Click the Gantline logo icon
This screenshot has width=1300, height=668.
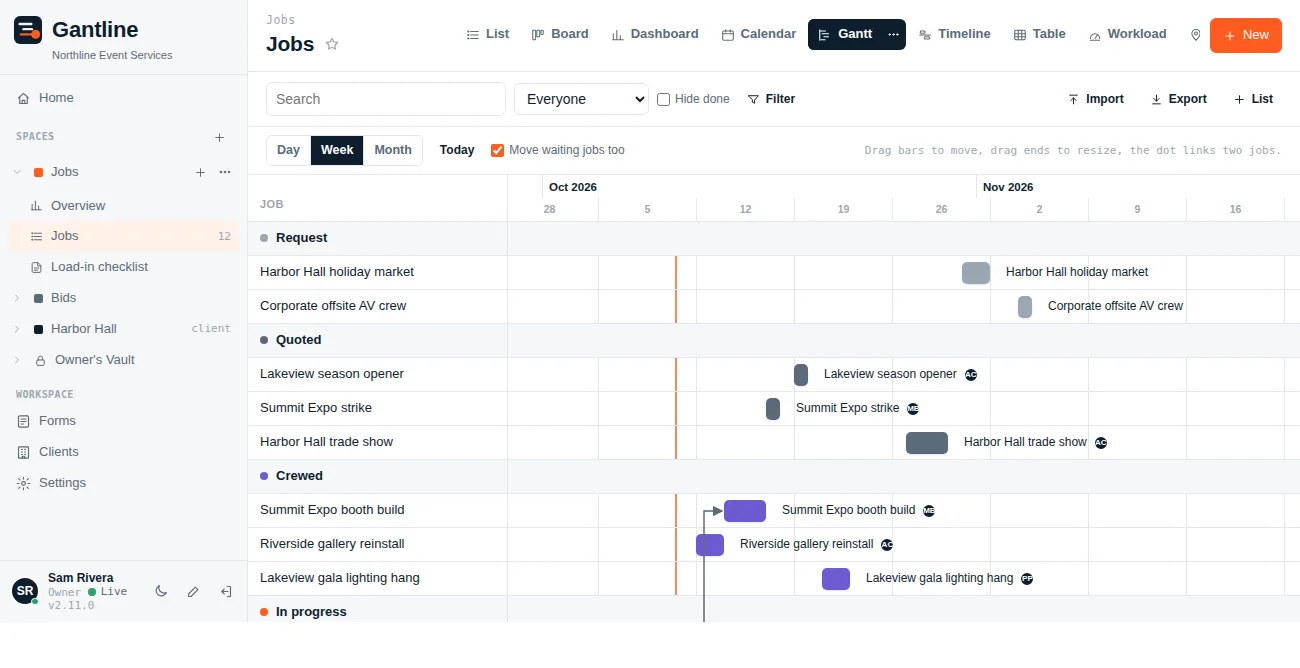point(28,30)
